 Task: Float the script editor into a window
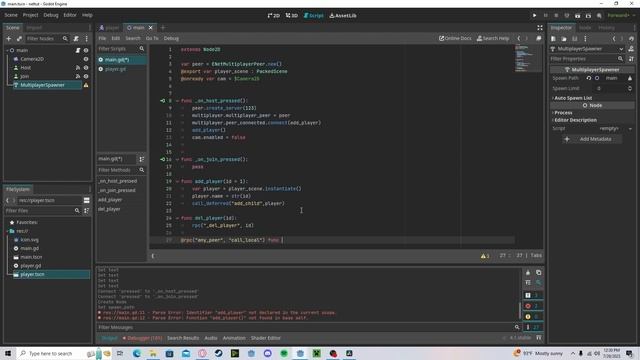539,38
